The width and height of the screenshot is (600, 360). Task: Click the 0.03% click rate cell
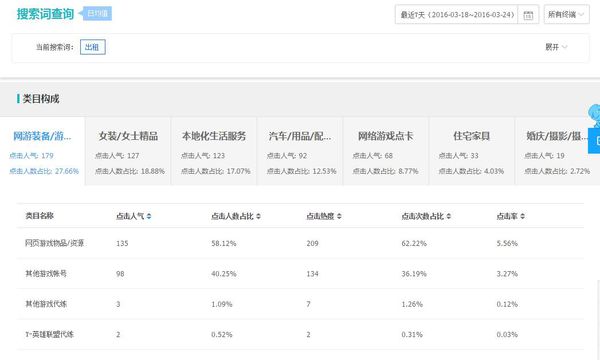(507, 334)
